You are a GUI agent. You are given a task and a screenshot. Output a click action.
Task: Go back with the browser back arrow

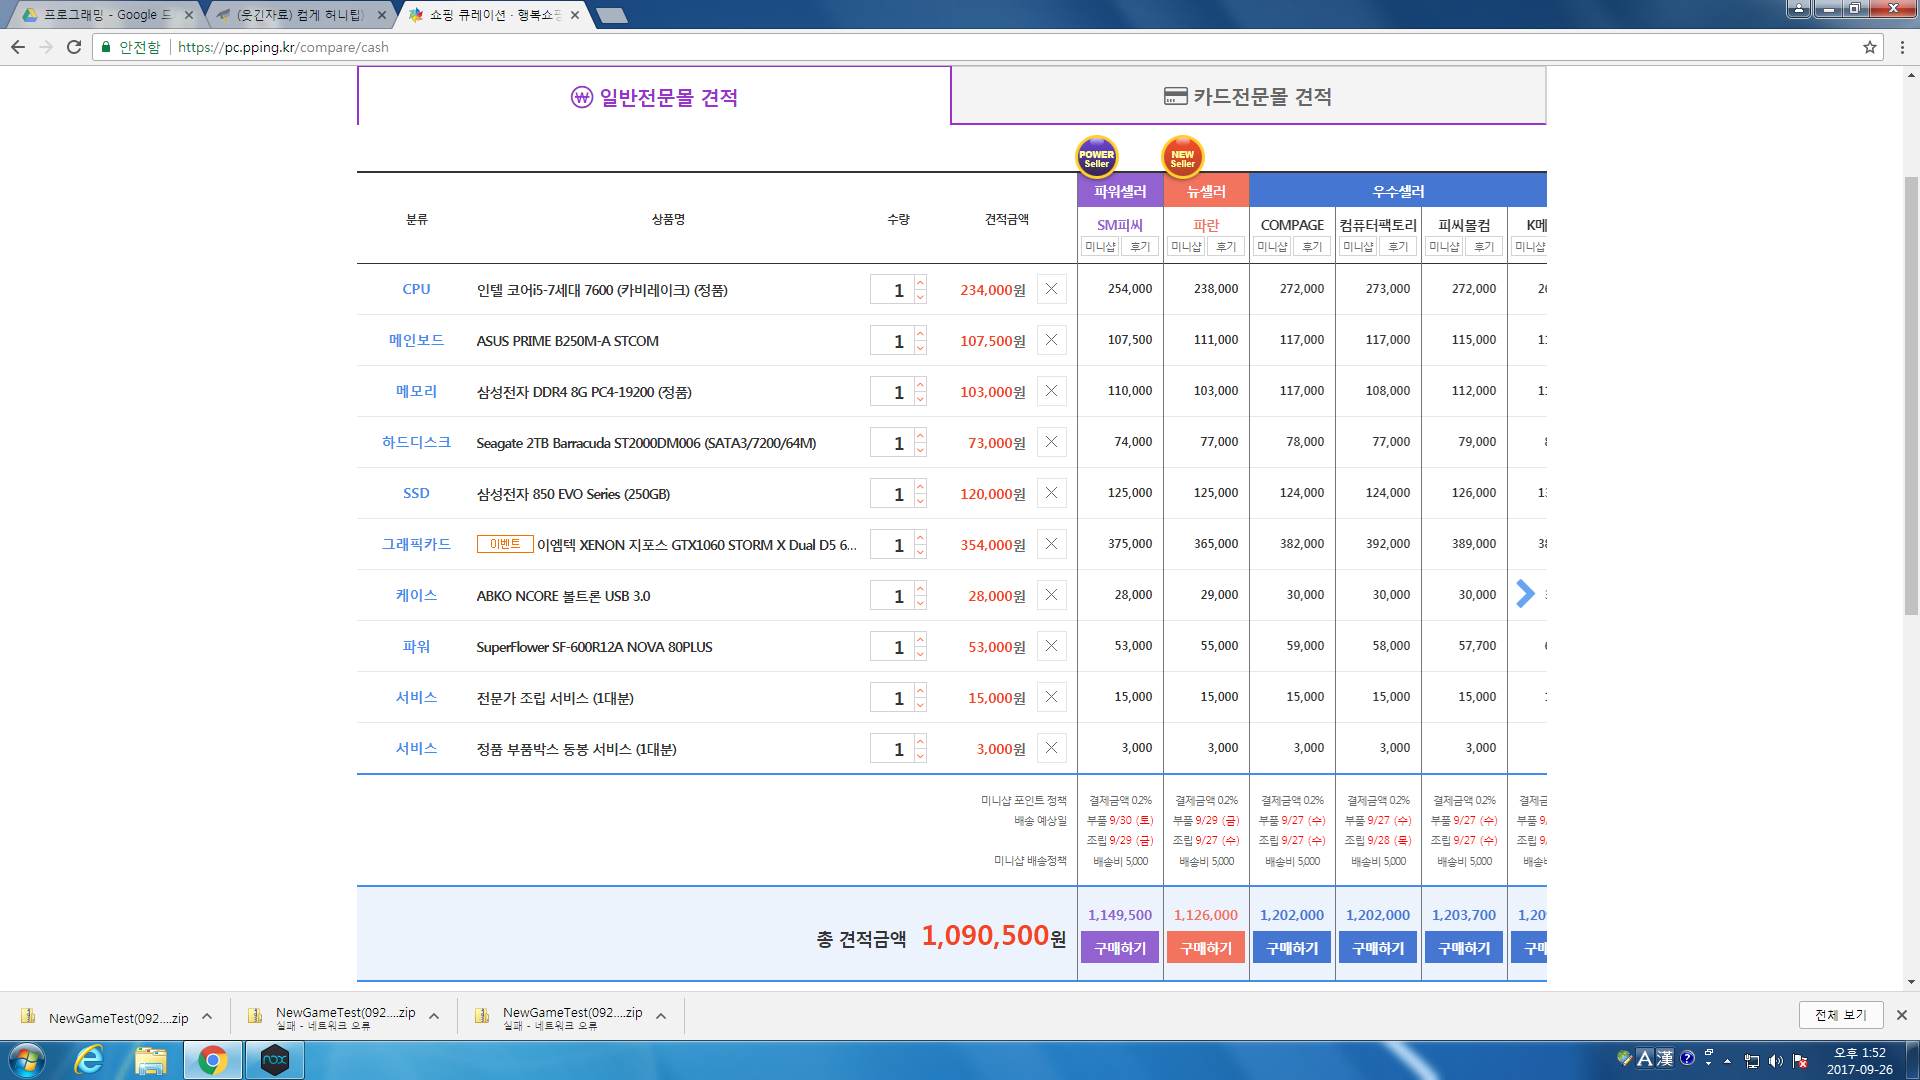18,47
